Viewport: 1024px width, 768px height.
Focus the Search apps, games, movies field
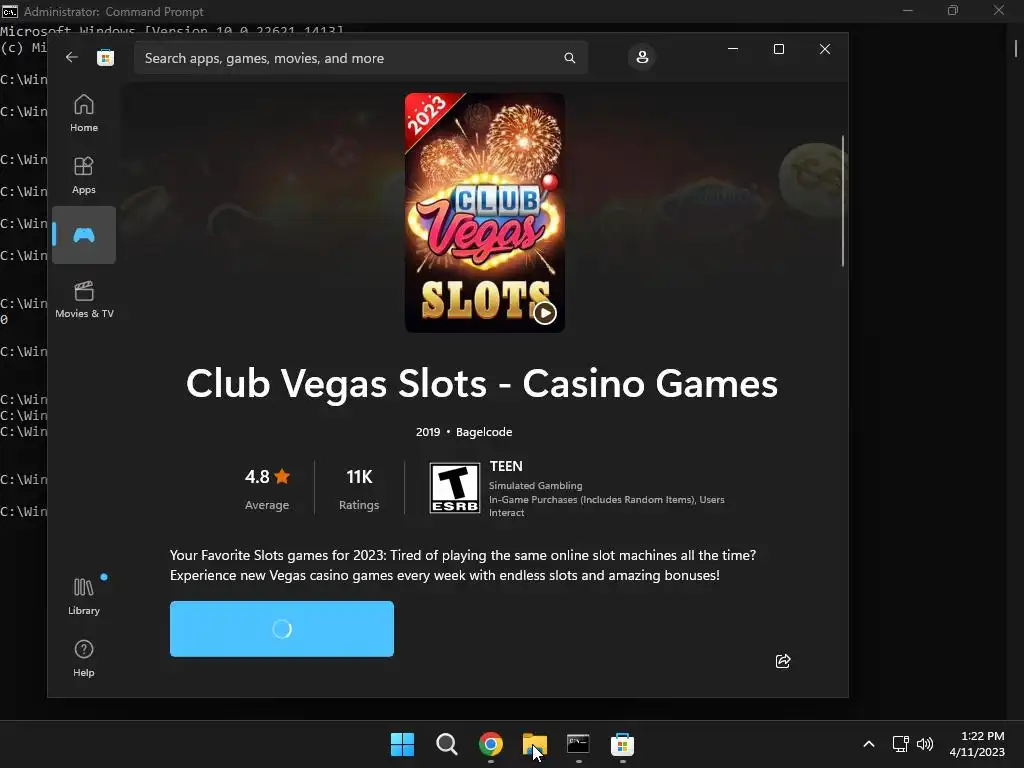(x=360, y=58)
